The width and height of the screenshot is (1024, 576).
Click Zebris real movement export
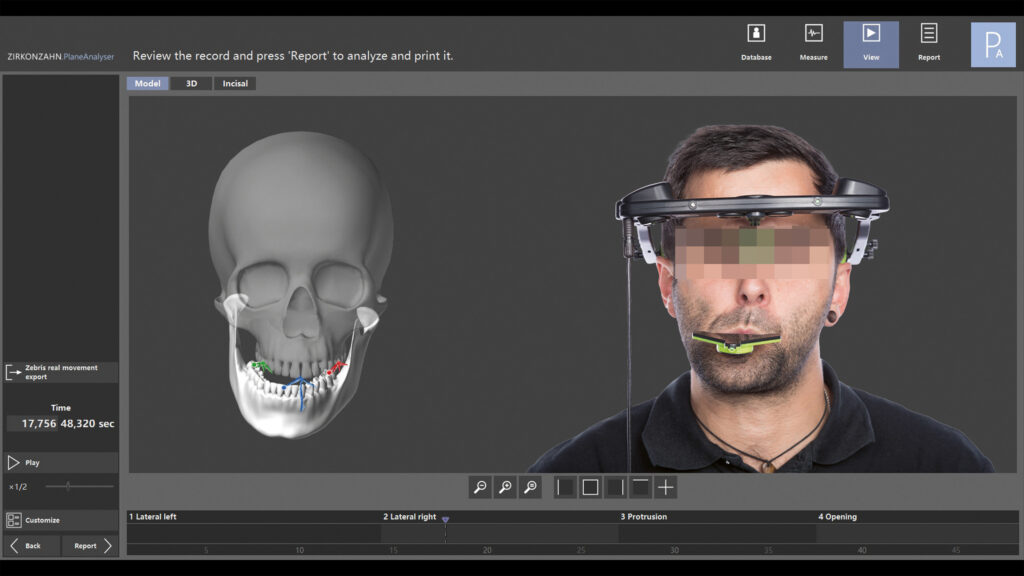point(60,372)
